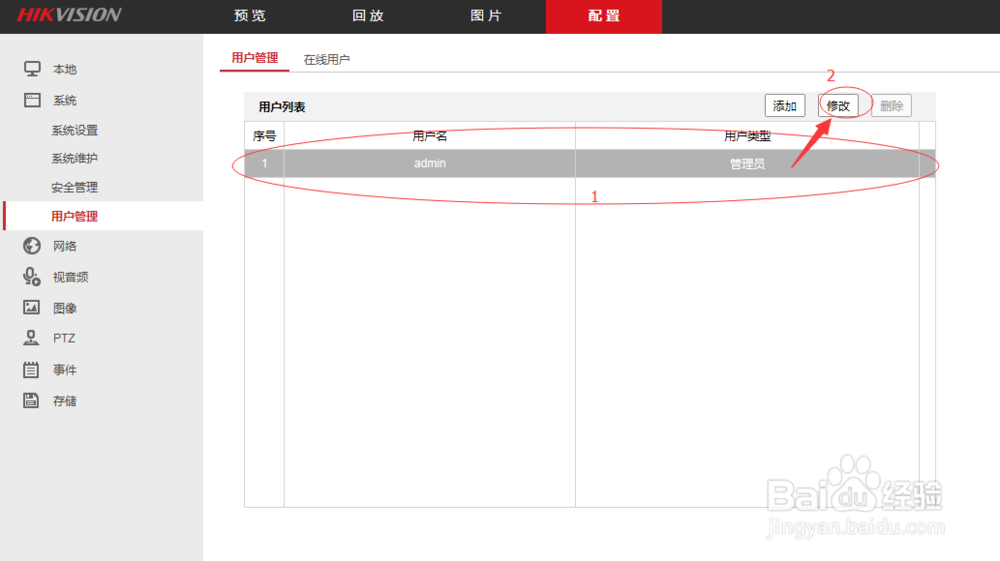Viewport: 1000px width, 561px height.
Task: Expand the 网络 menu section
Action: click(65, 246)
